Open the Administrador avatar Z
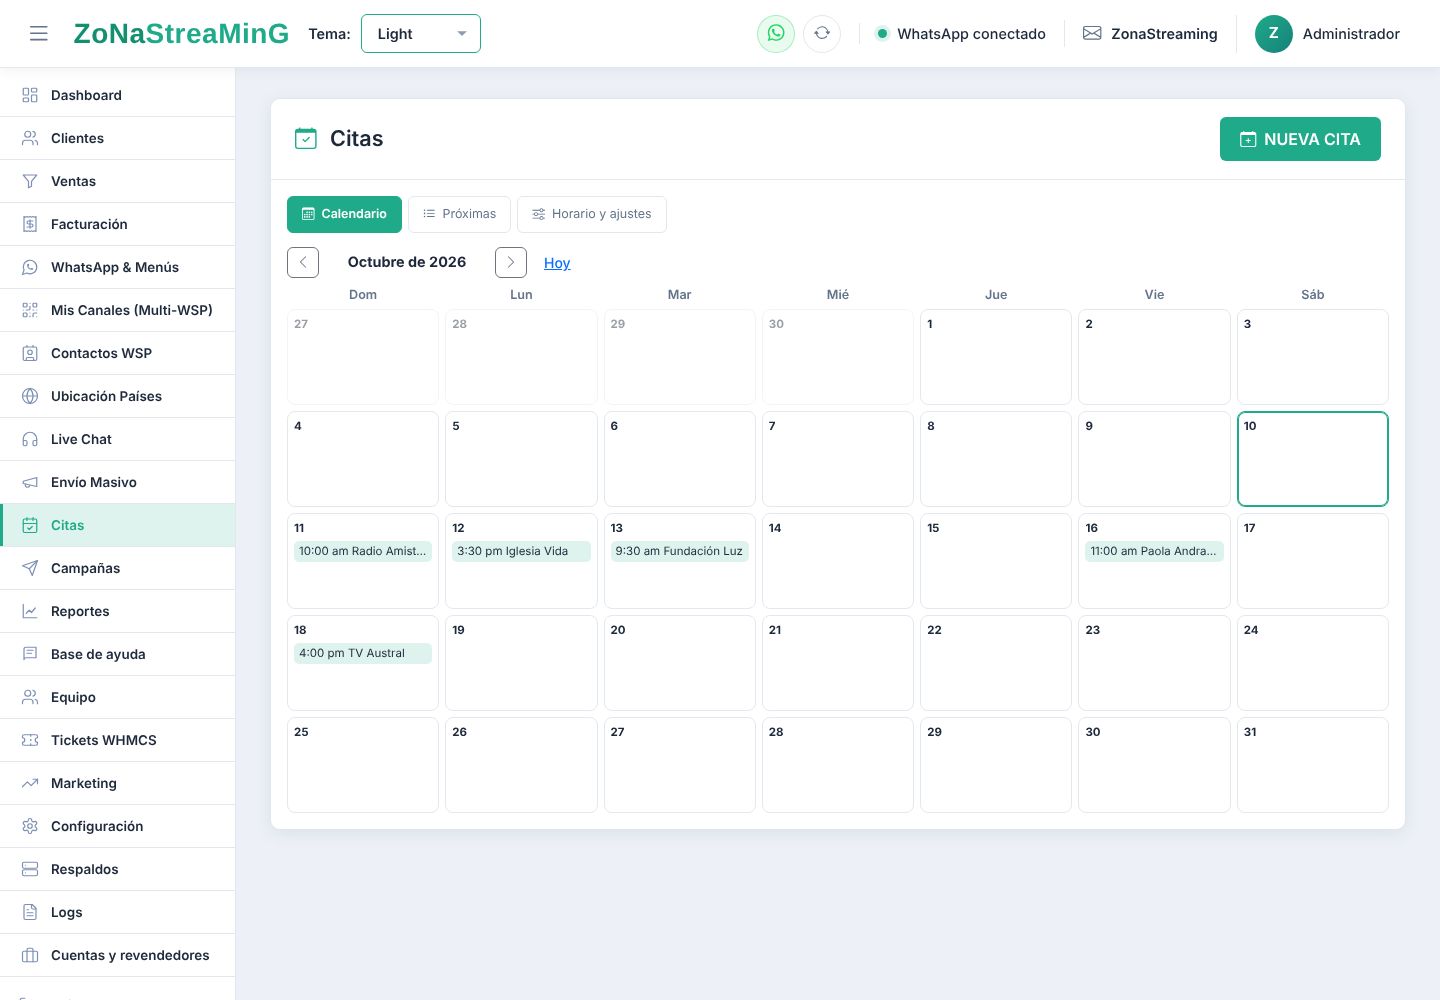Screen dimensions: 1440x1000 click(1274, 34)
